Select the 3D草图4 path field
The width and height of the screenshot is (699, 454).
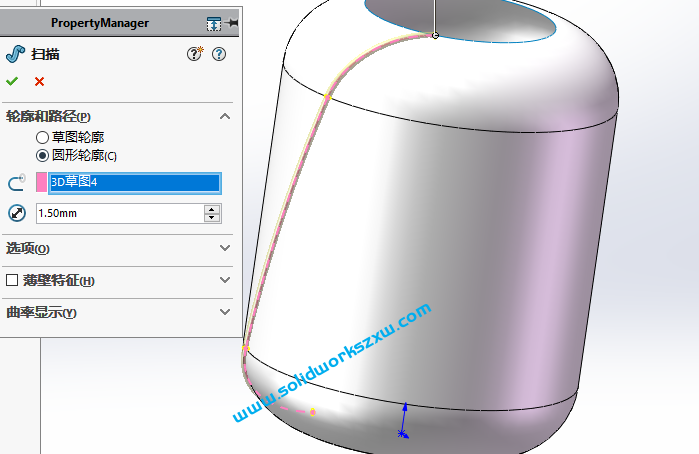[135, 183]
